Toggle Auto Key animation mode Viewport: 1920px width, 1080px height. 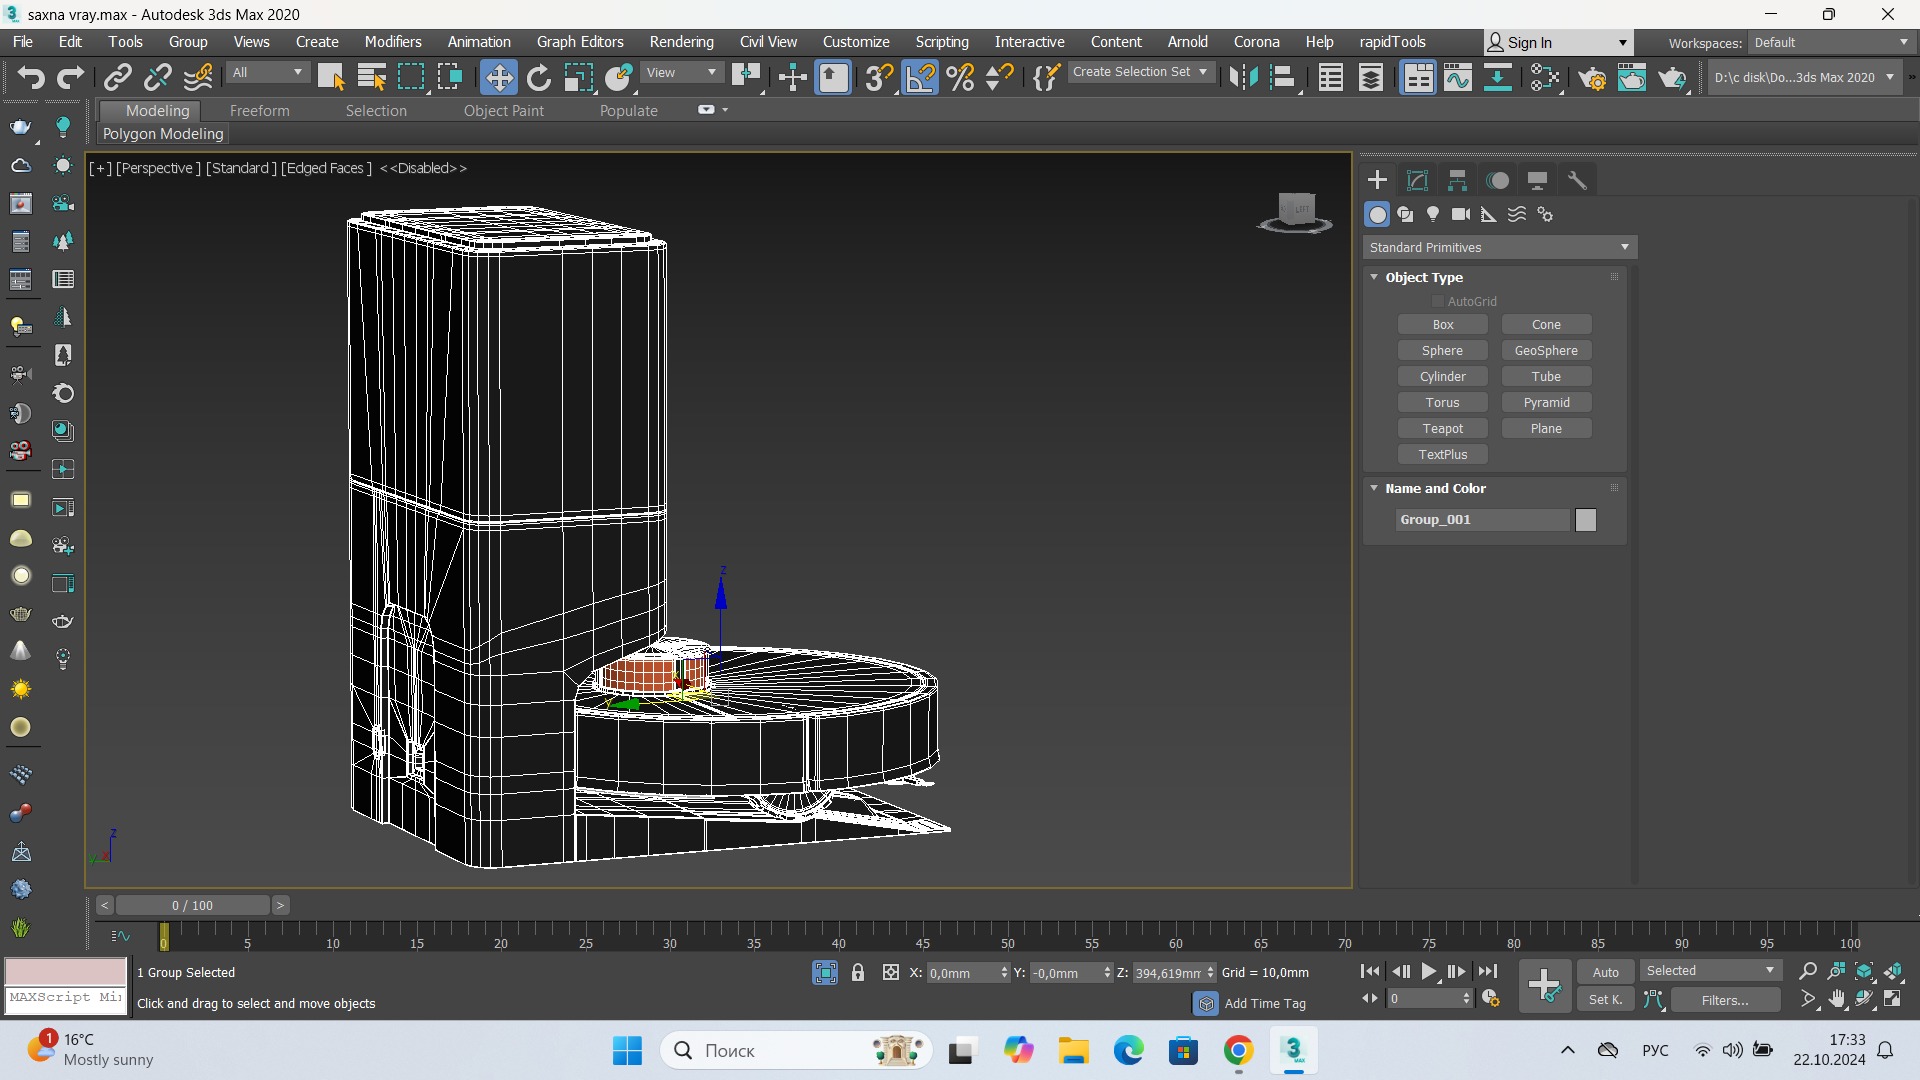[x=1605, y=972]
